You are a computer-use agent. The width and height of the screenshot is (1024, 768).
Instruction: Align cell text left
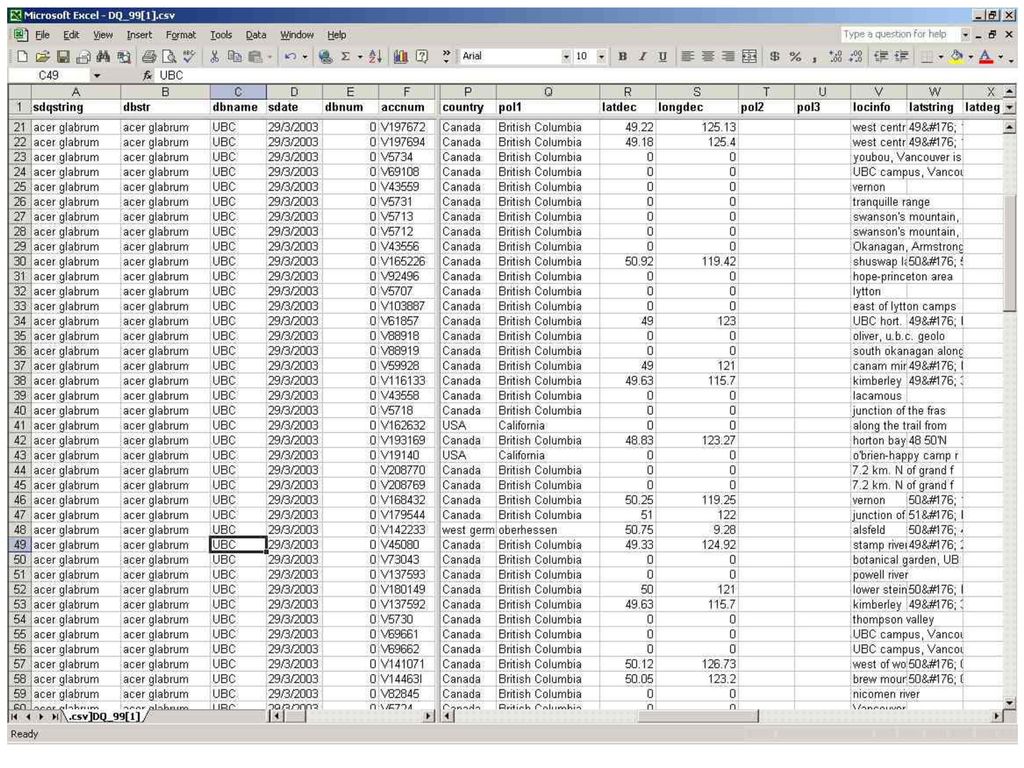coord(688,57)
